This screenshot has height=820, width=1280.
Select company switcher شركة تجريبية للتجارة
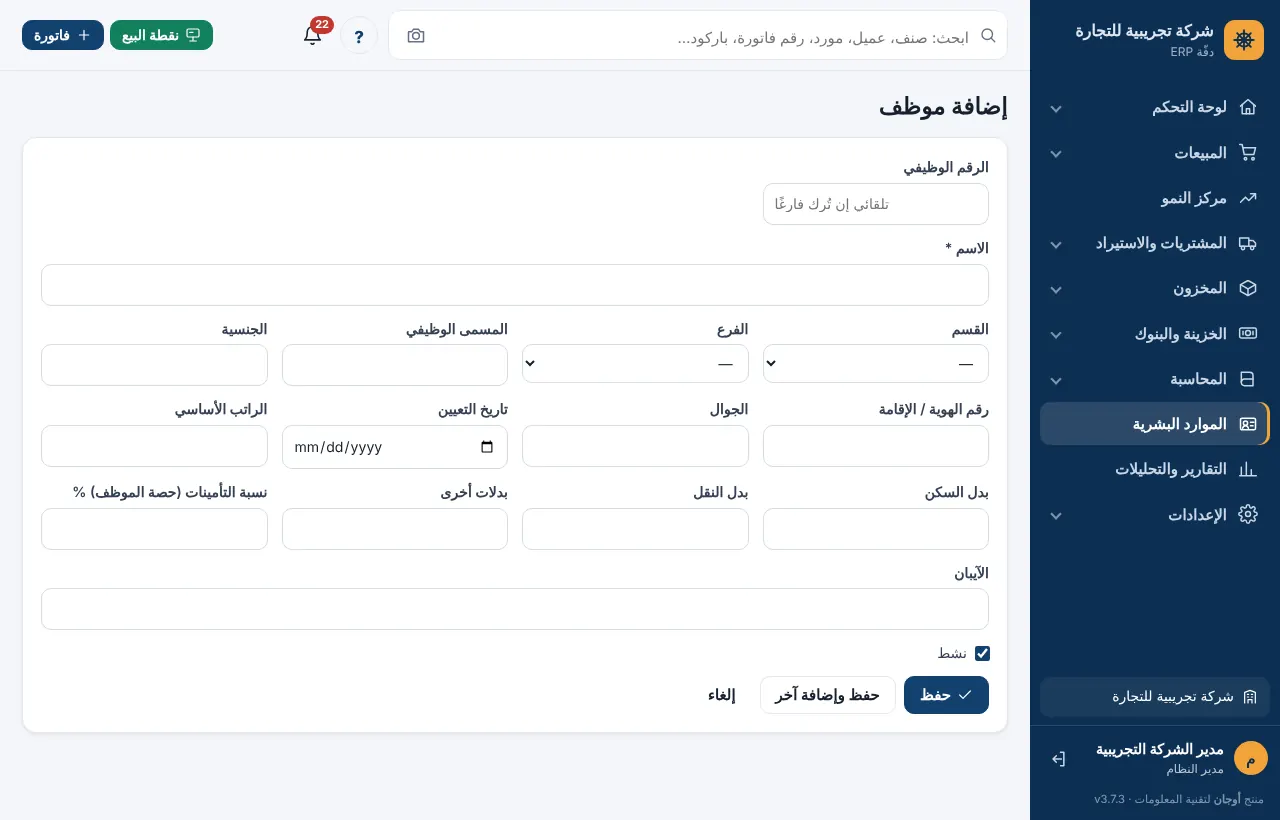(x=1154, y=697)
